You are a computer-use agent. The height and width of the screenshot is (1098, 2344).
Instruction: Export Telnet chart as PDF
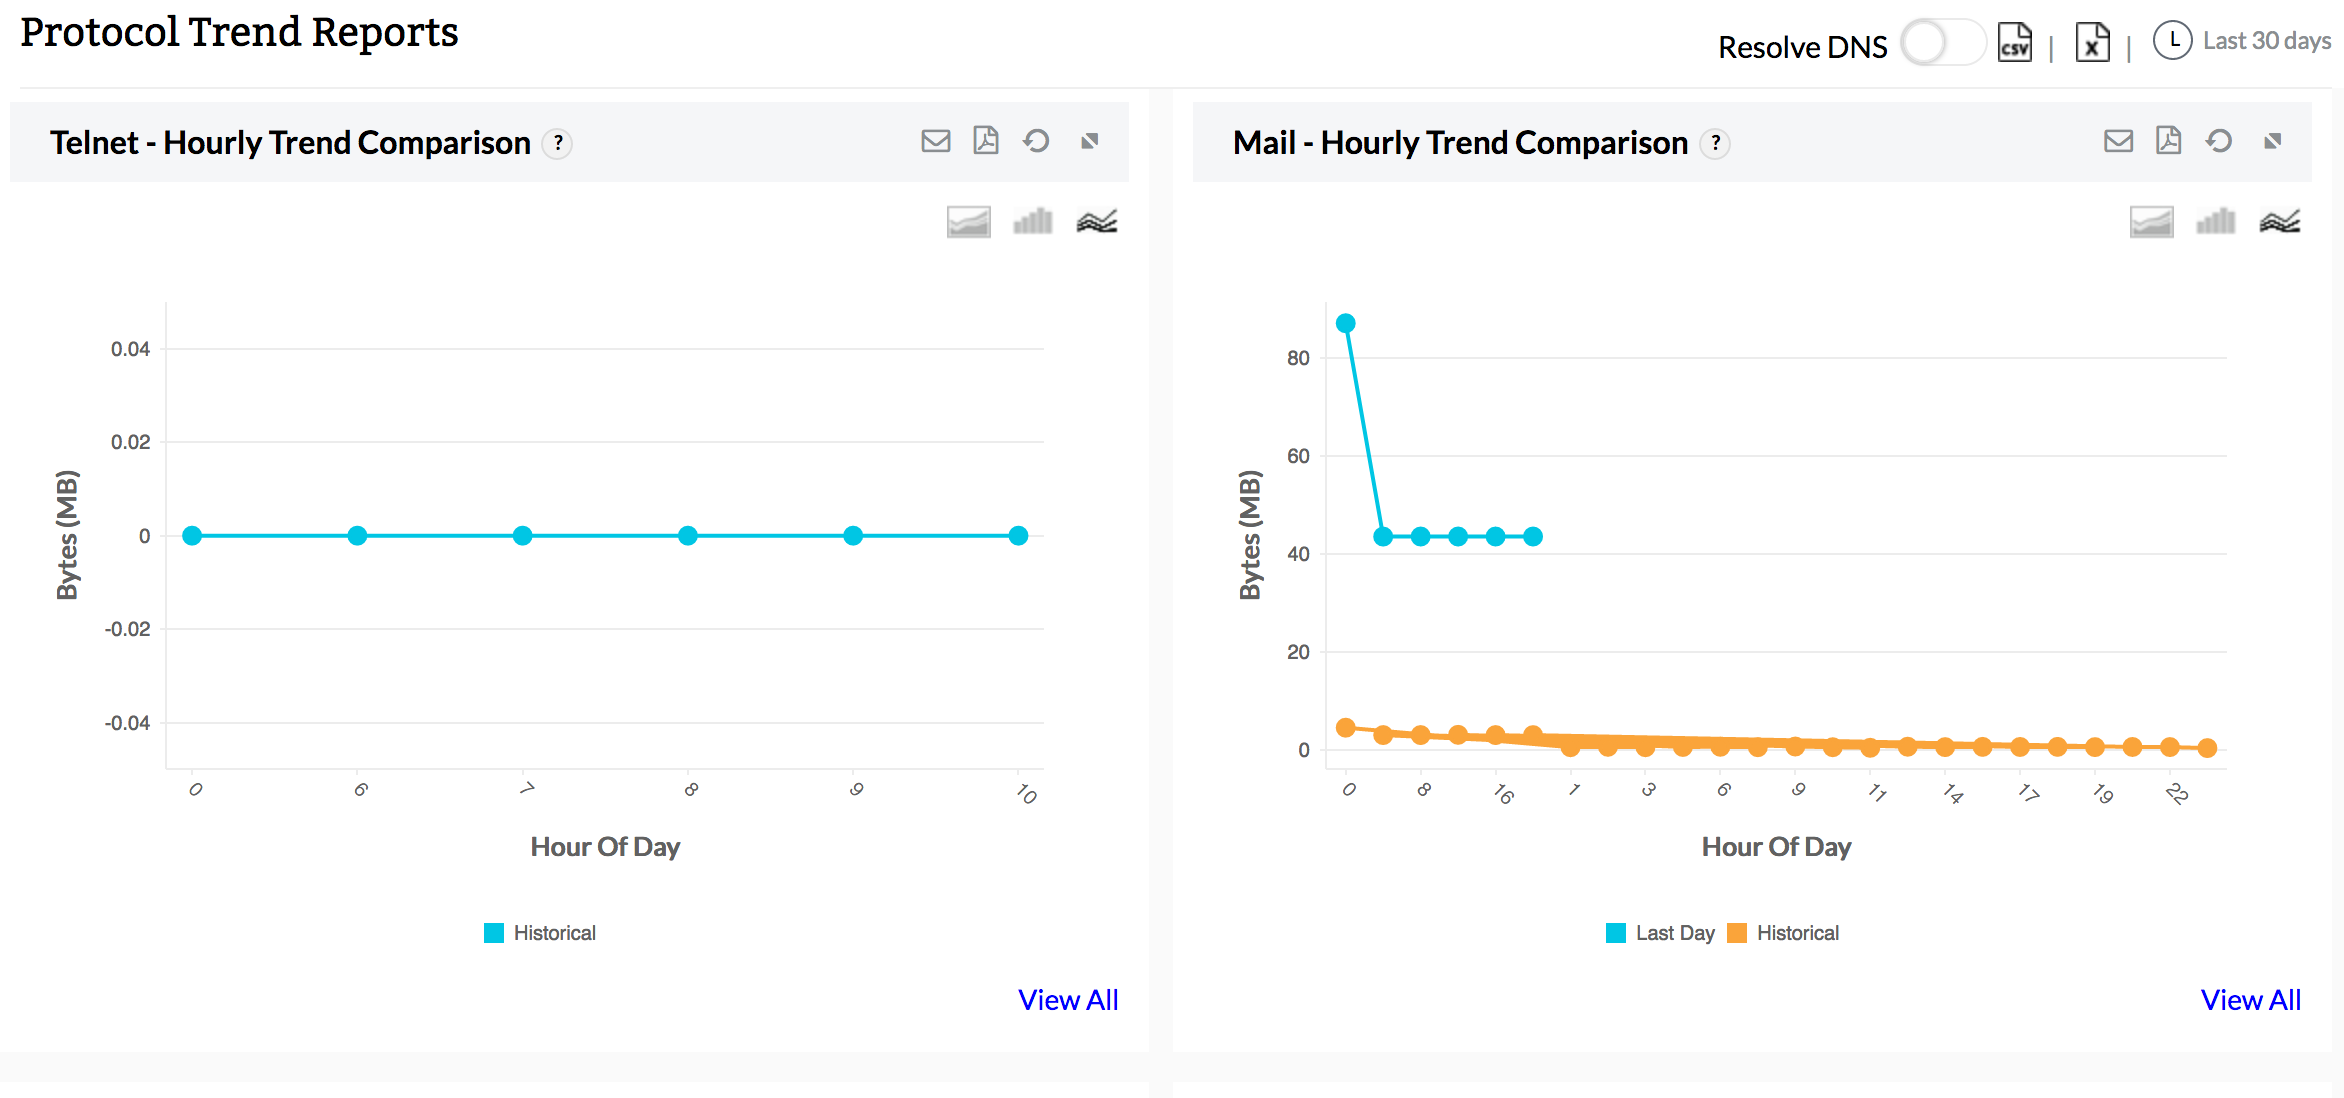(x=986, y=141)
